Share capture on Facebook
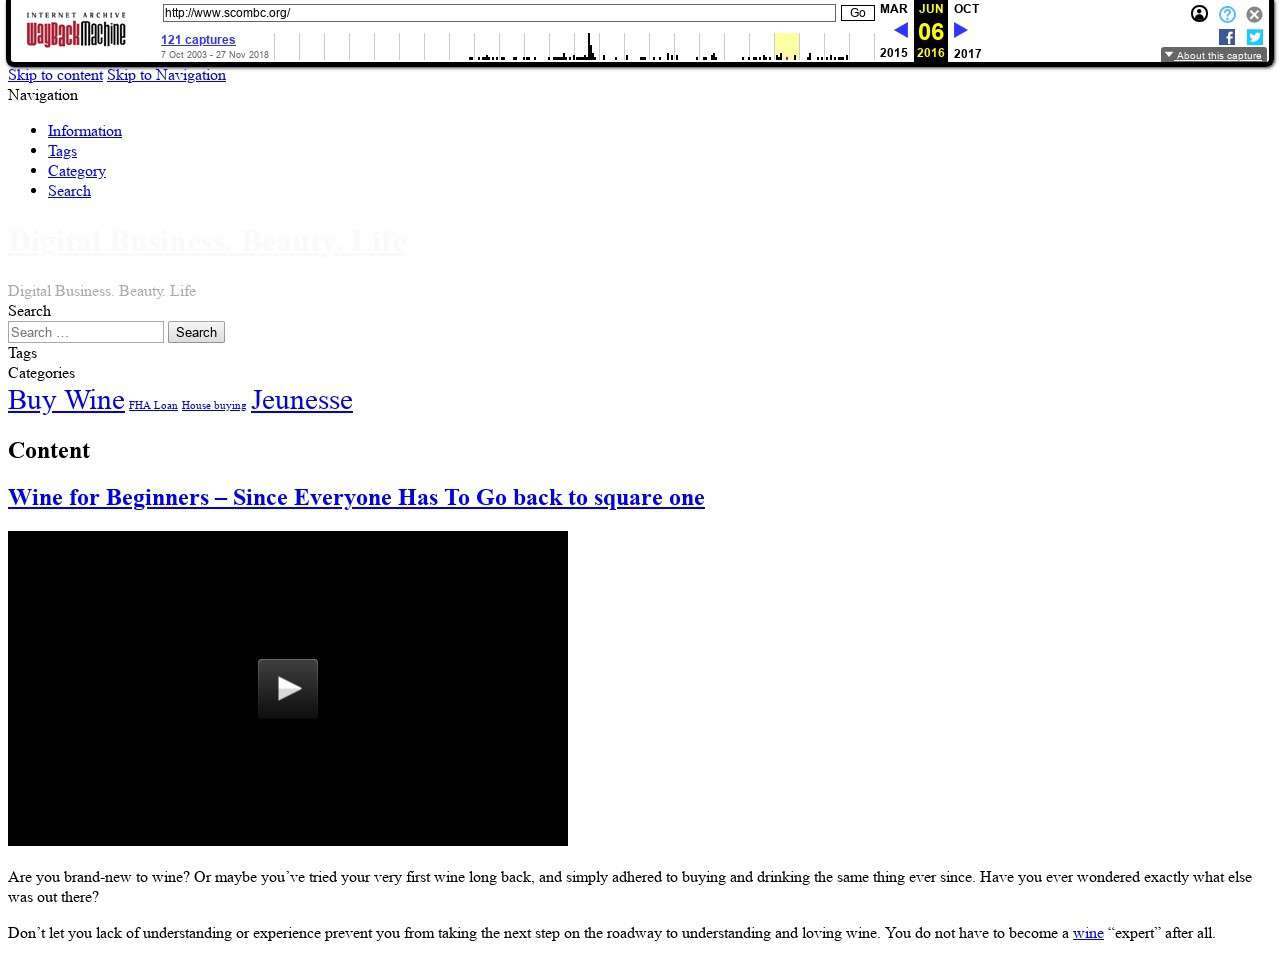 [1227, 37]
